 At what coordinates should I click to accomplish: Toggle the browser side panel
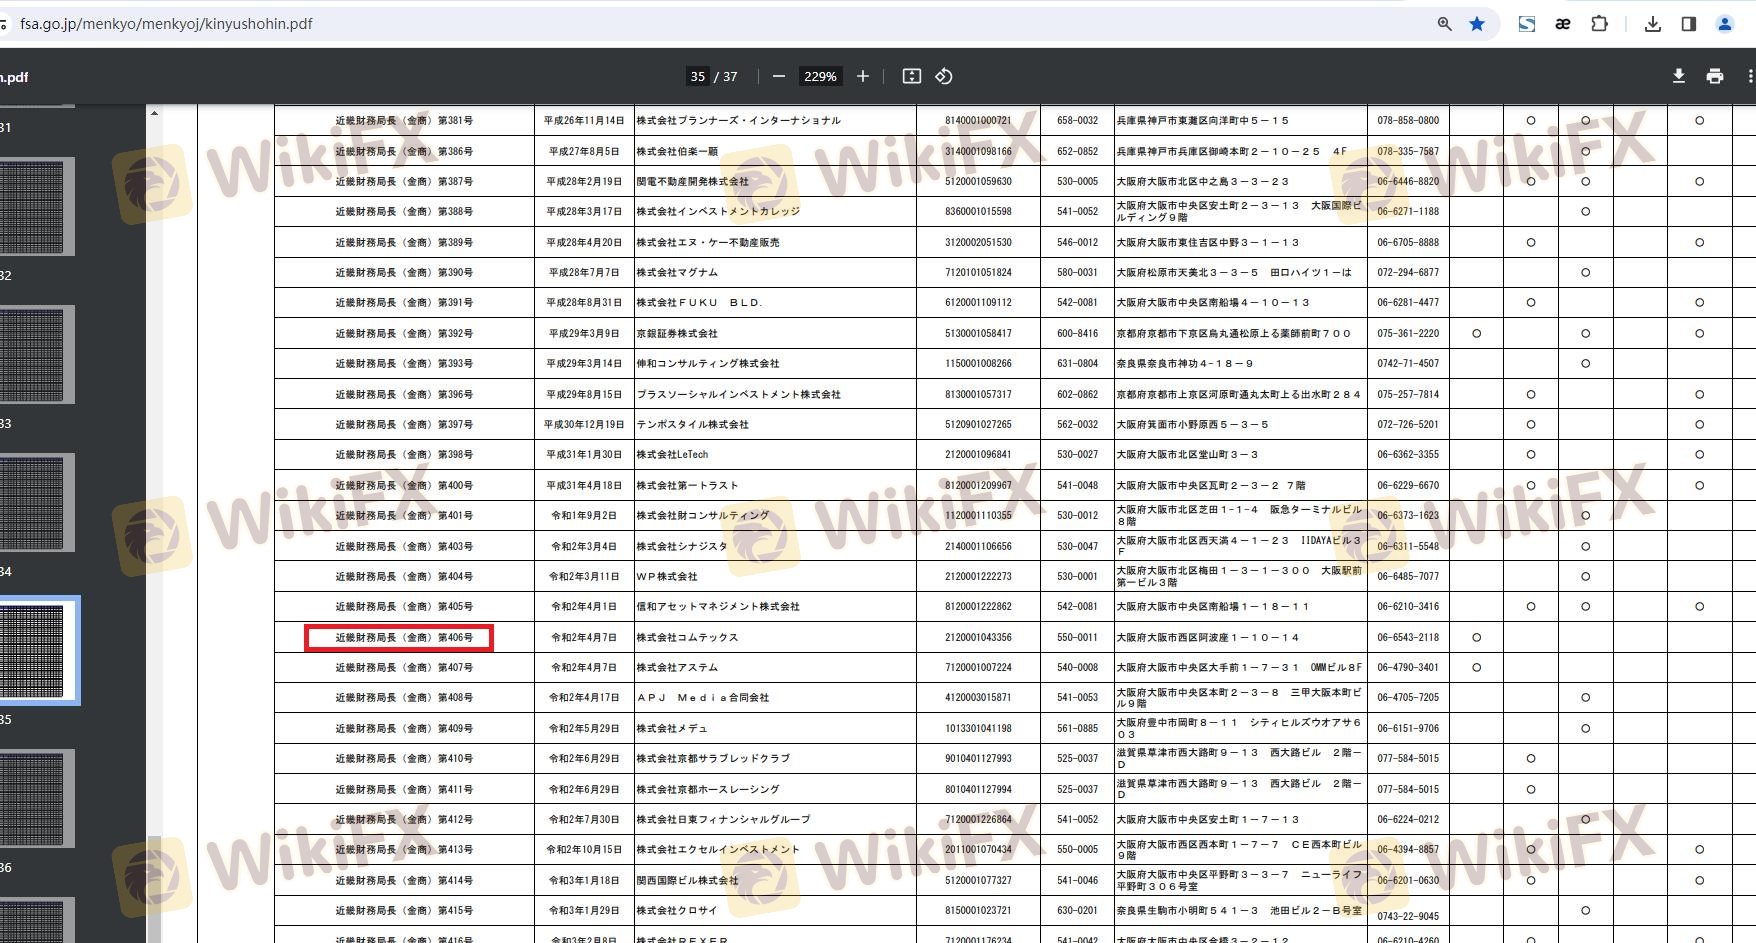pos(1689,24)
